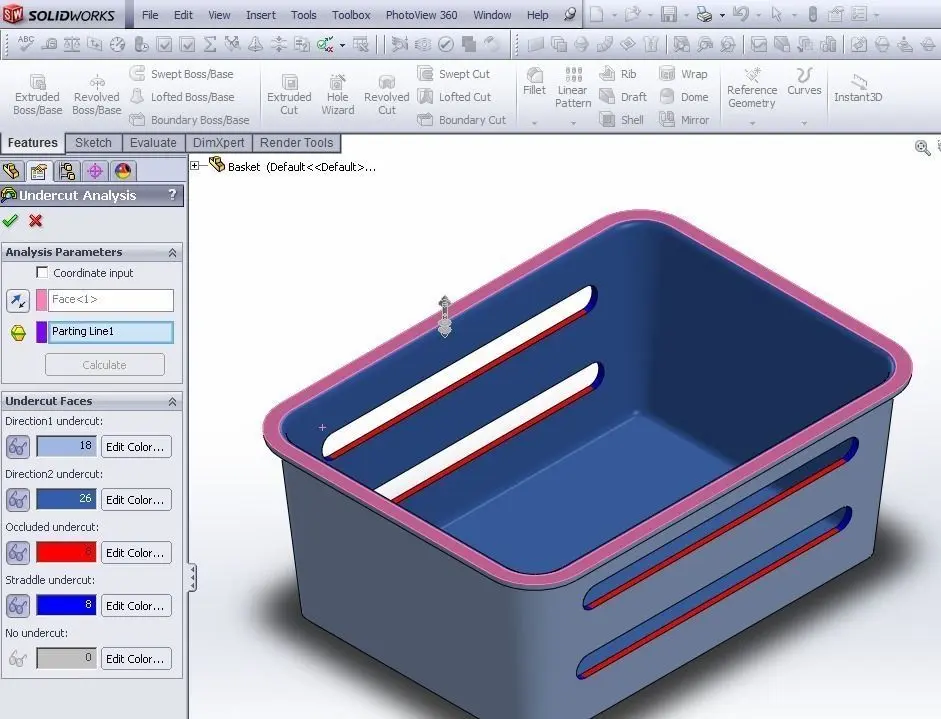The height and width of the screenshot is (719, 941).
Task: Toggle visibility of No undercut faces
Action: click(x=18, y=658)
